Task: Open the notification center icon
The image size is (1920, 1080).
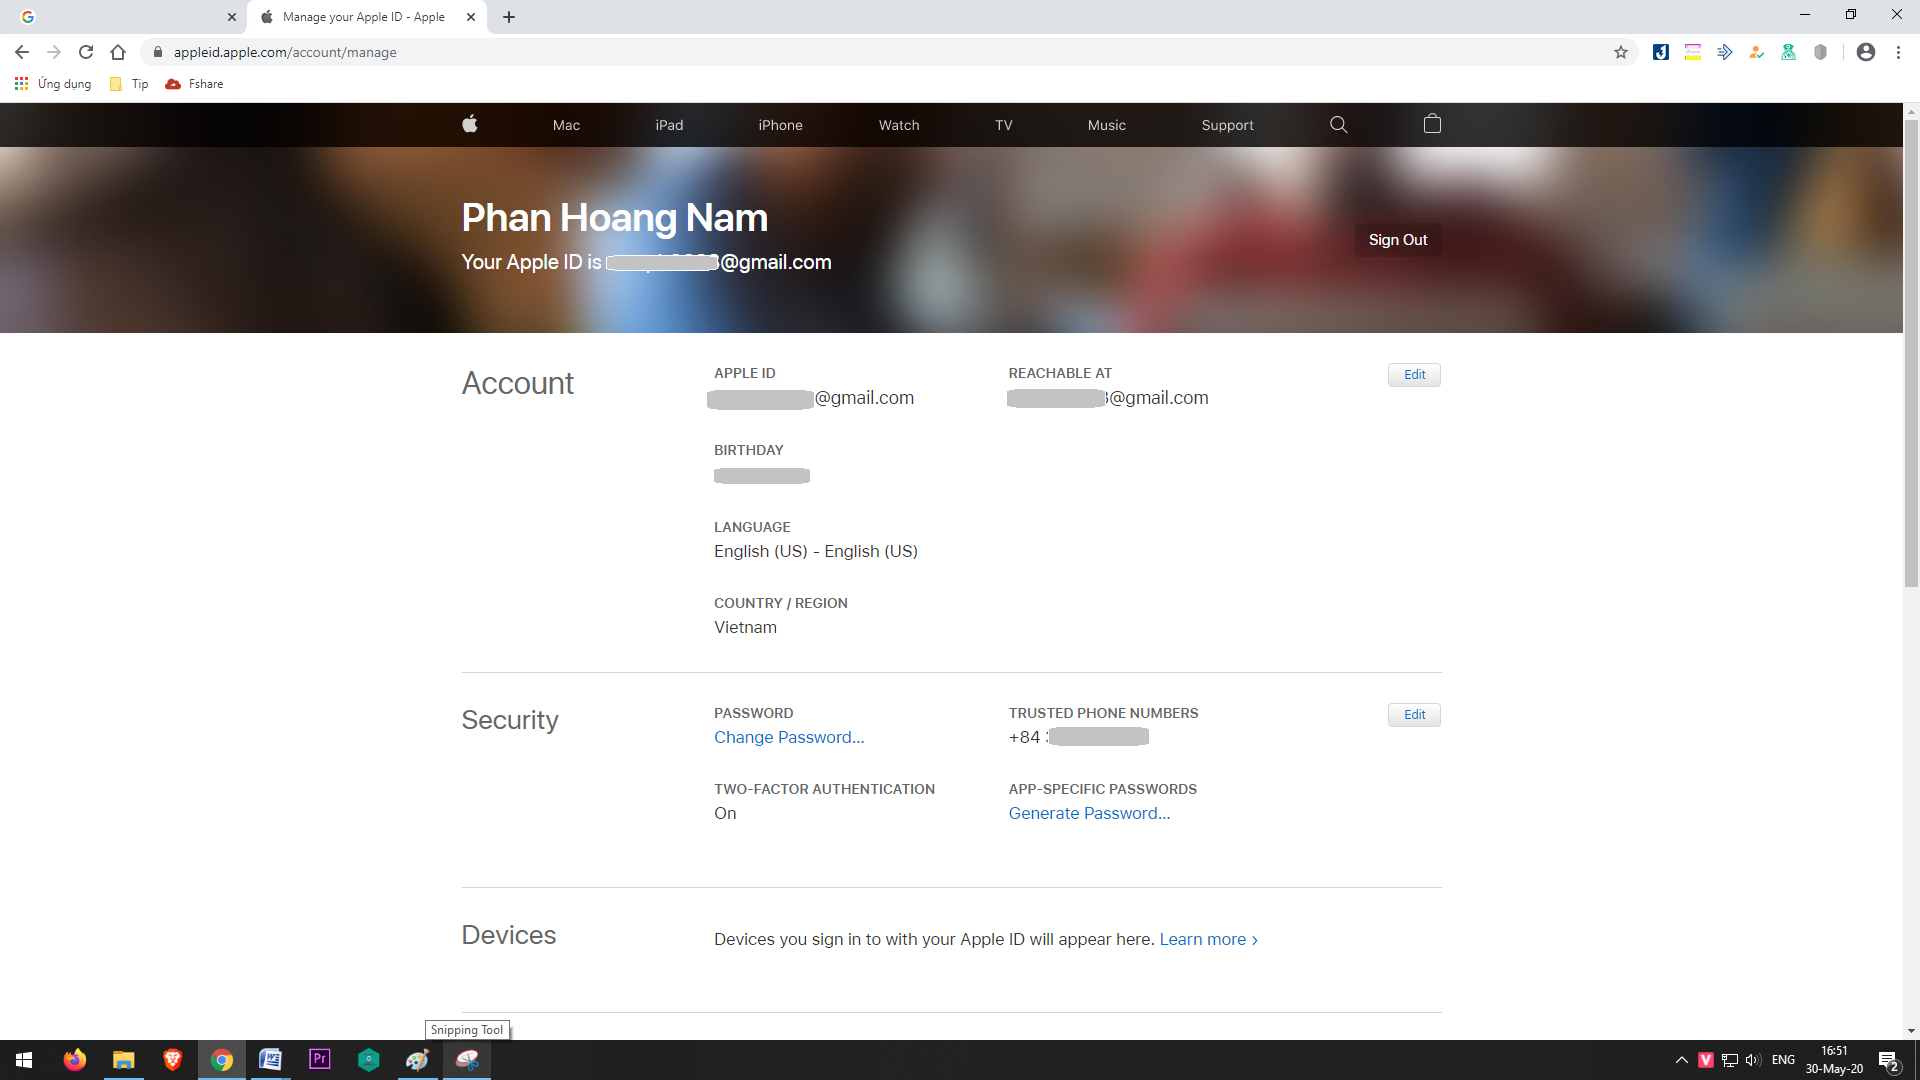Action: 1888,1061
